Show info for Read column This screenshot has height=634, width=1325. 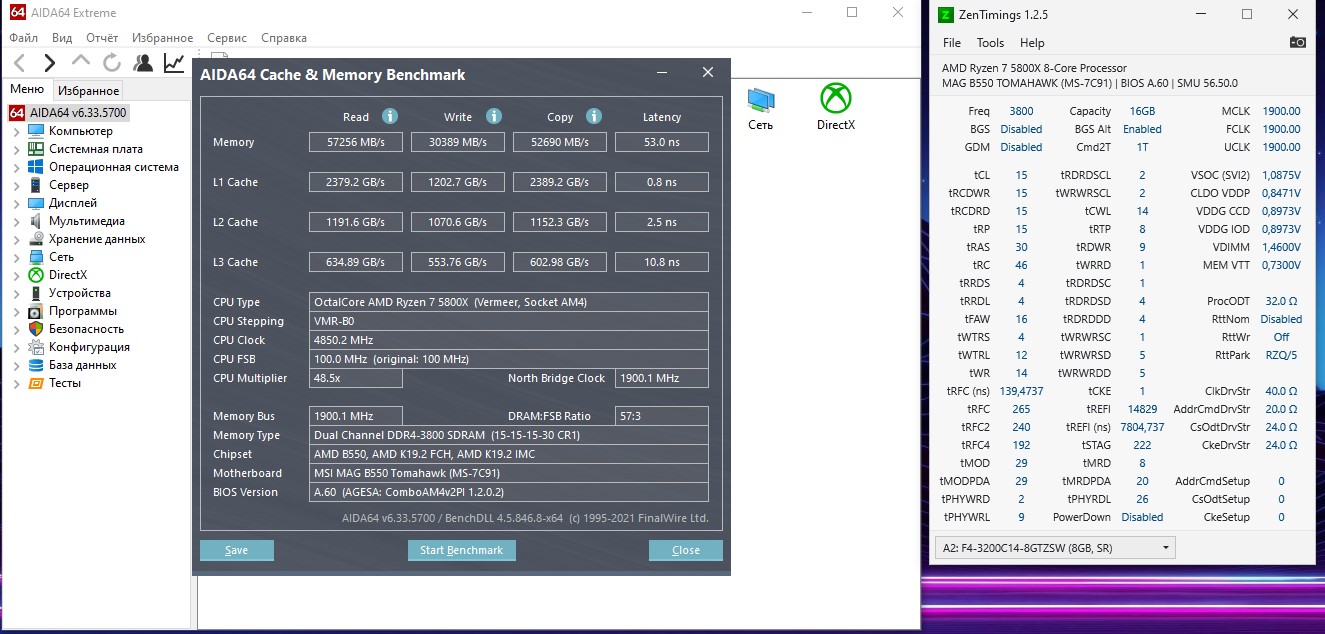[x=390, y=116]
